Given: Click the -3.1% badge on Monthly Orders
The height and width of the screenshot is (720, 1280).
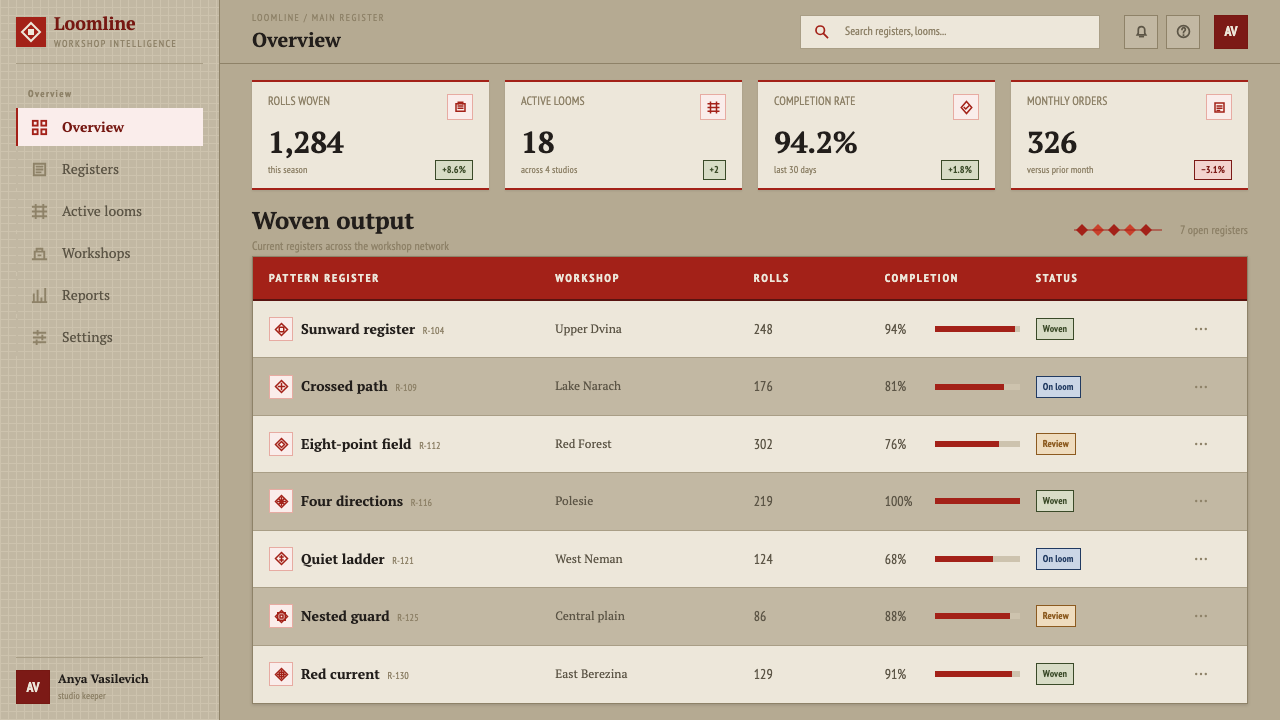Looking at the screenshot, I should 1213,170.
